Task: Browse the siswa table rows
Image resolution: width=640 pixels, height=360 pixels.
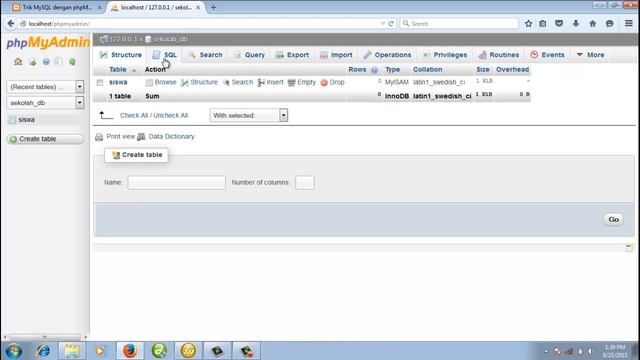Action: coord(161,82)
